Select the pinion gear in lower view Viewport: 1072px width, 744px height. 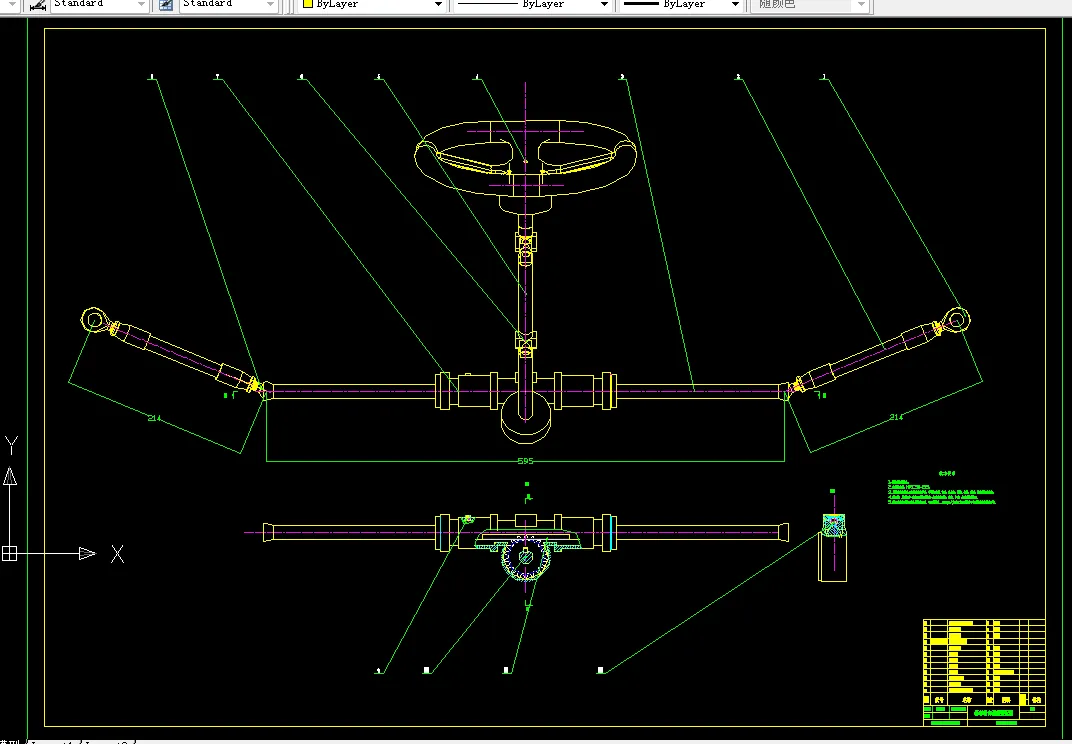525,557
